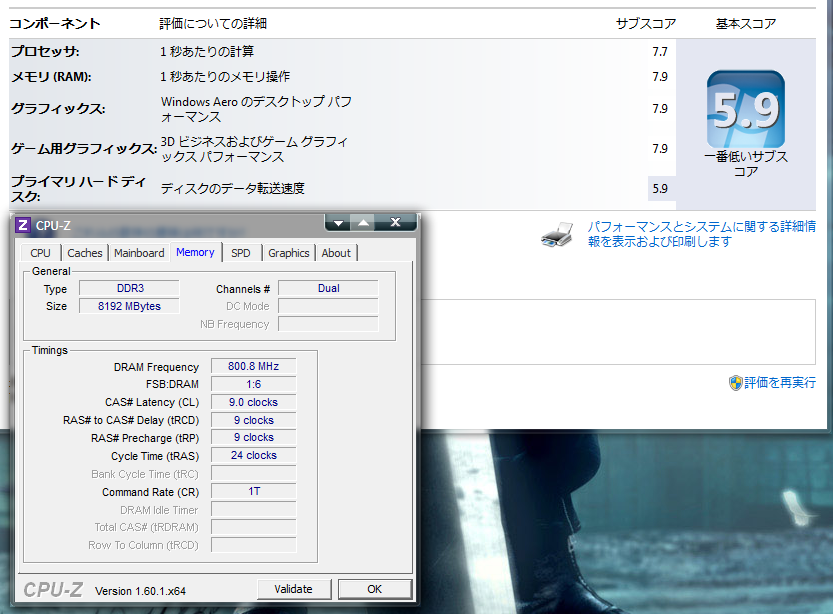The height and width of the screenshot is (614, 833).
Task: Click the ゲーム用グラフィックス row label
Action: pyautogui.click(x=84, y=148)
